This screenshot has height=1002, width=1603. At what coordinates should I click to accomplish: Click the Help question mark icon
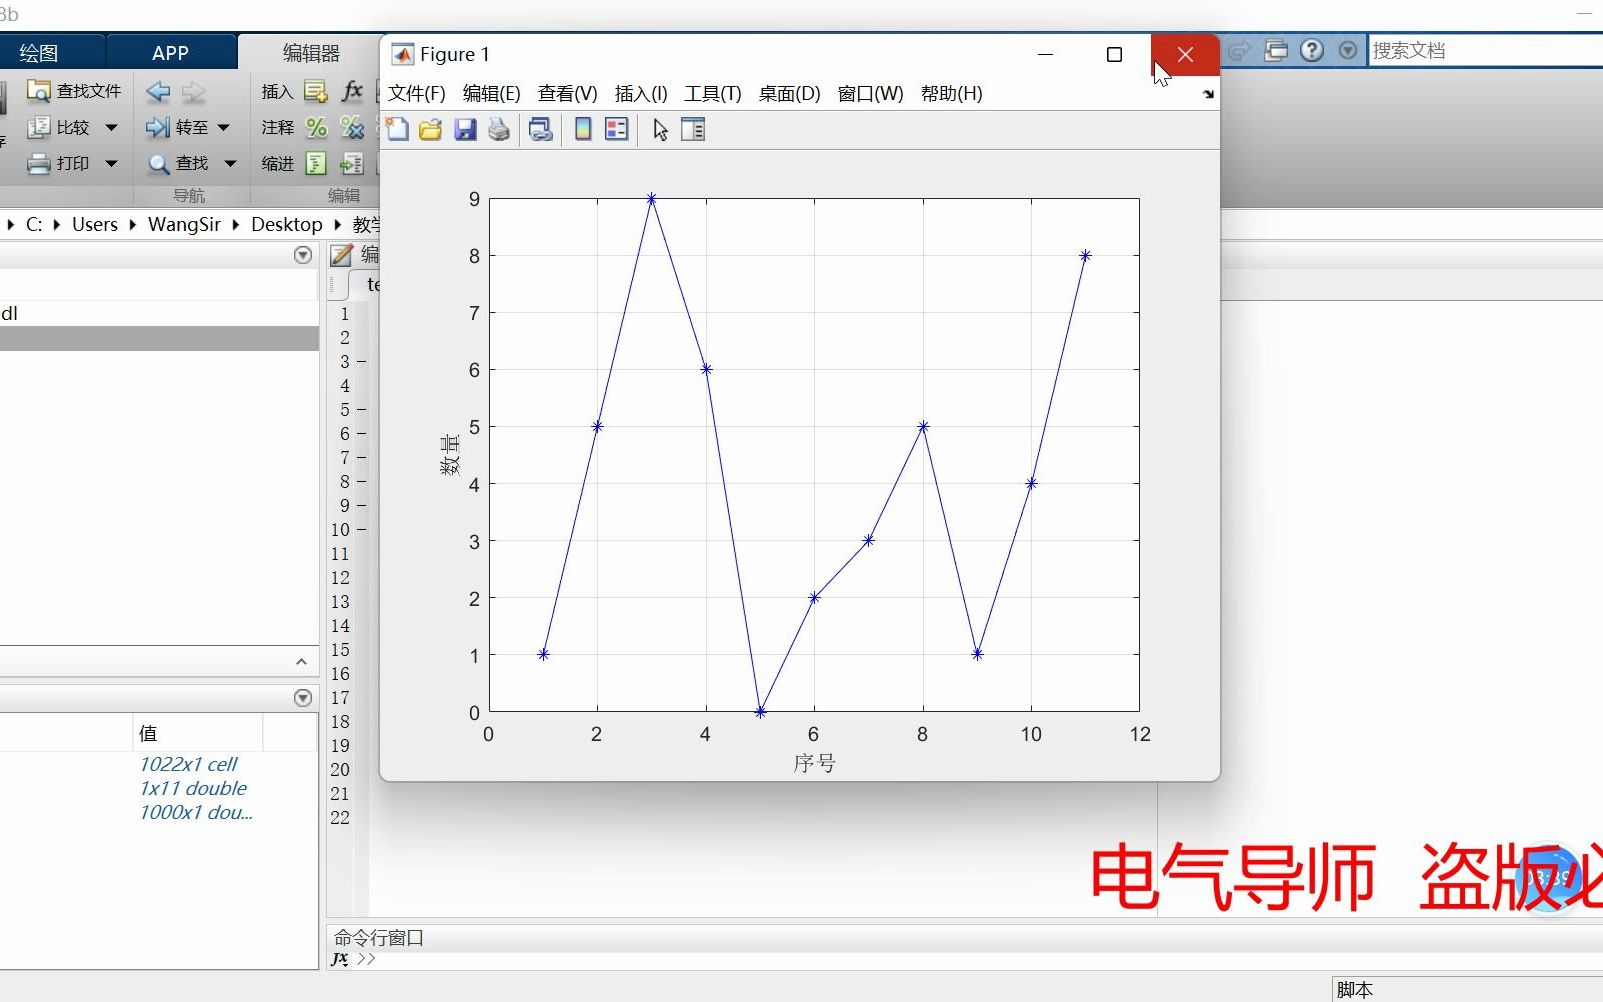coord(1312,50)
